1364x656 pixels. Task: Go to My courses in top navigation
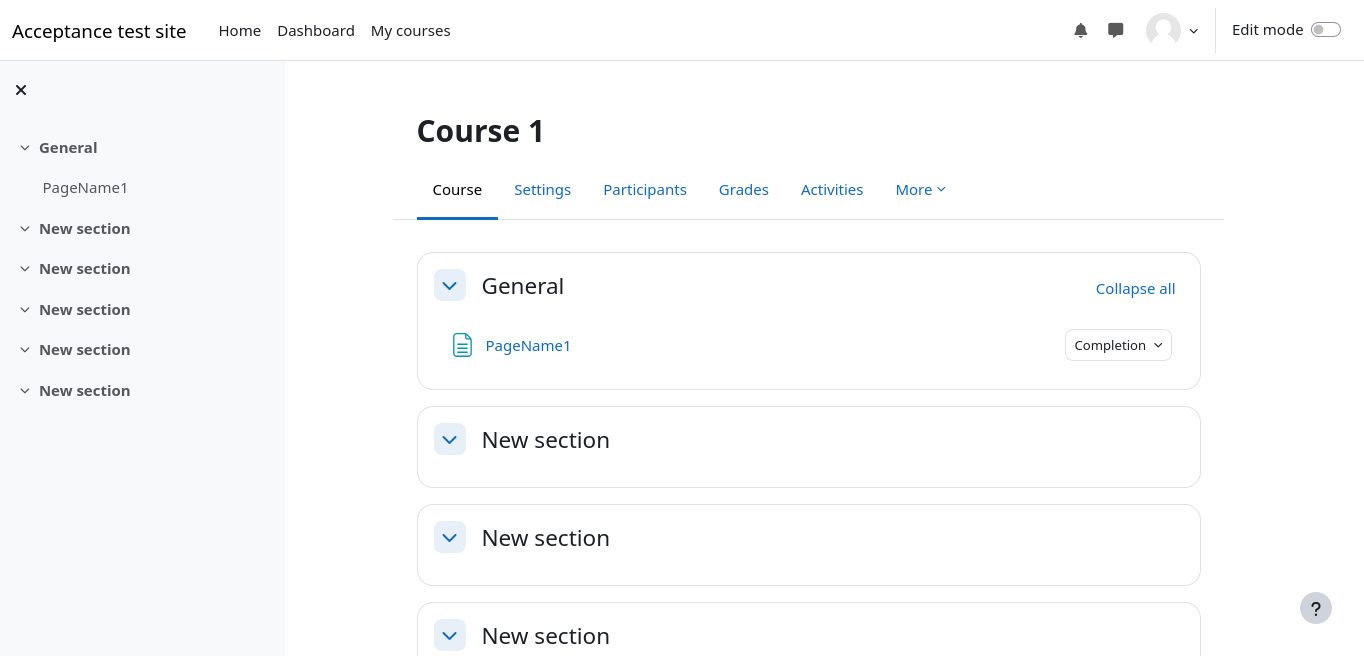(x=410, y=31)
